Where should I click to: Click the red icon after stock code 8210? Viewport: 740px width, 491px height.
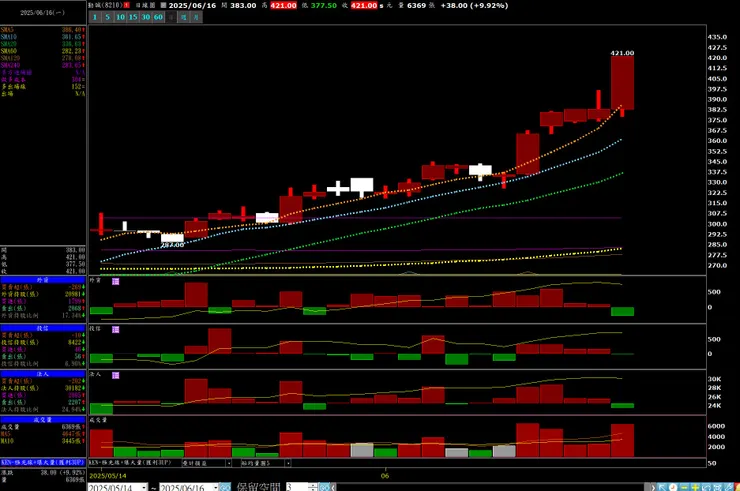pos(126,6)
